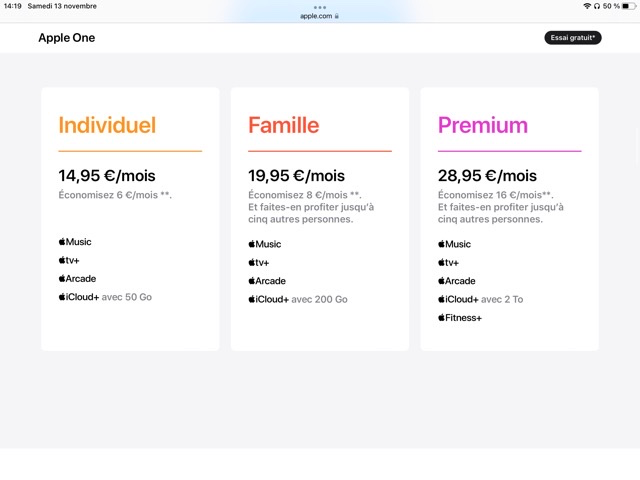
Task: Select Apple Arcade logo in Famille card
Action: (x=267, y=281)
